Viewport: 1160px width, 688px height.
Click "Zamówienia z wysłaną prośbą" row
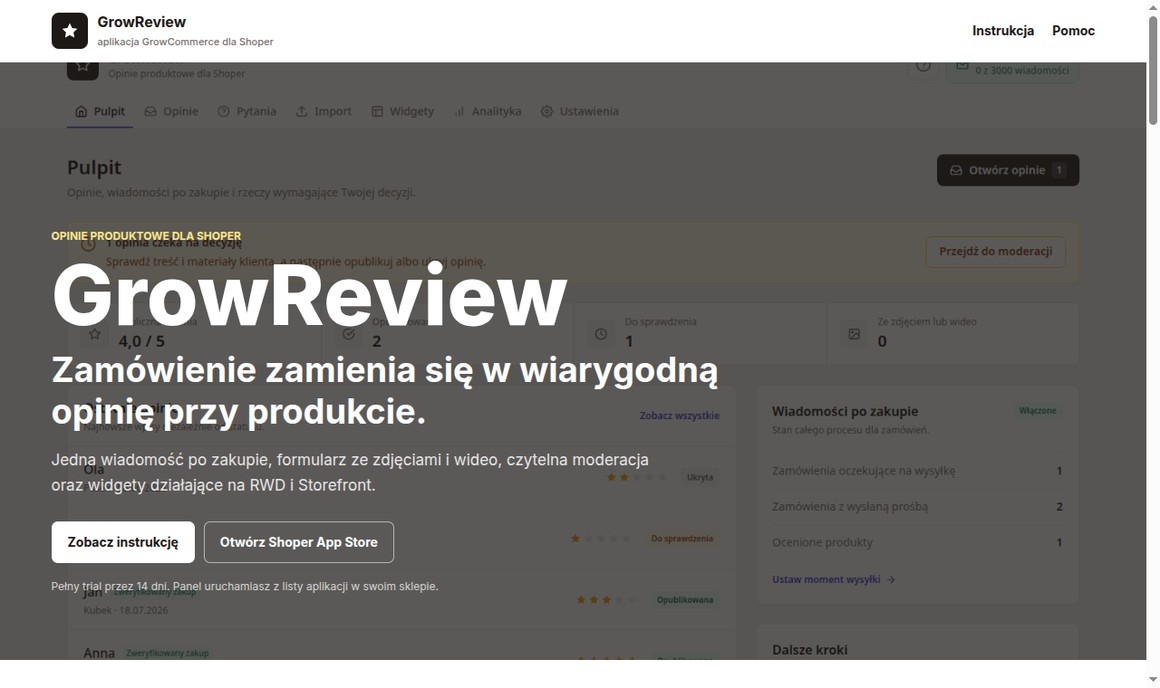917,507
